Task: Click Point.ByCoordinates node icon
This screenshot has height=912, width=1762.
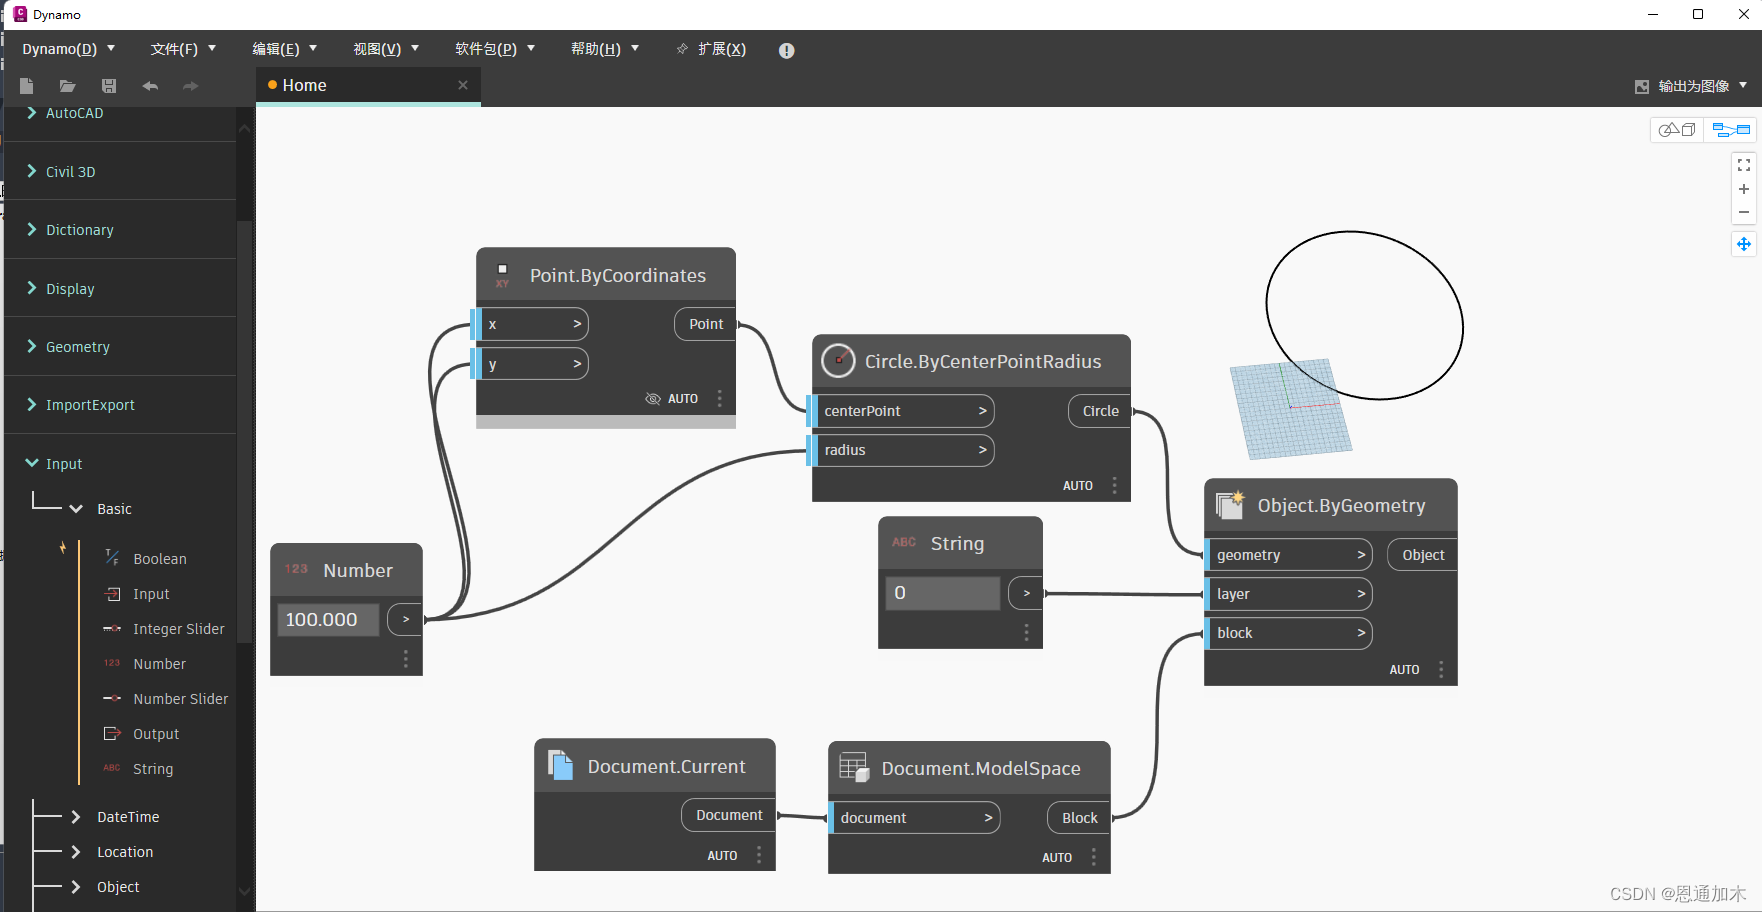Action: (502, 276)
